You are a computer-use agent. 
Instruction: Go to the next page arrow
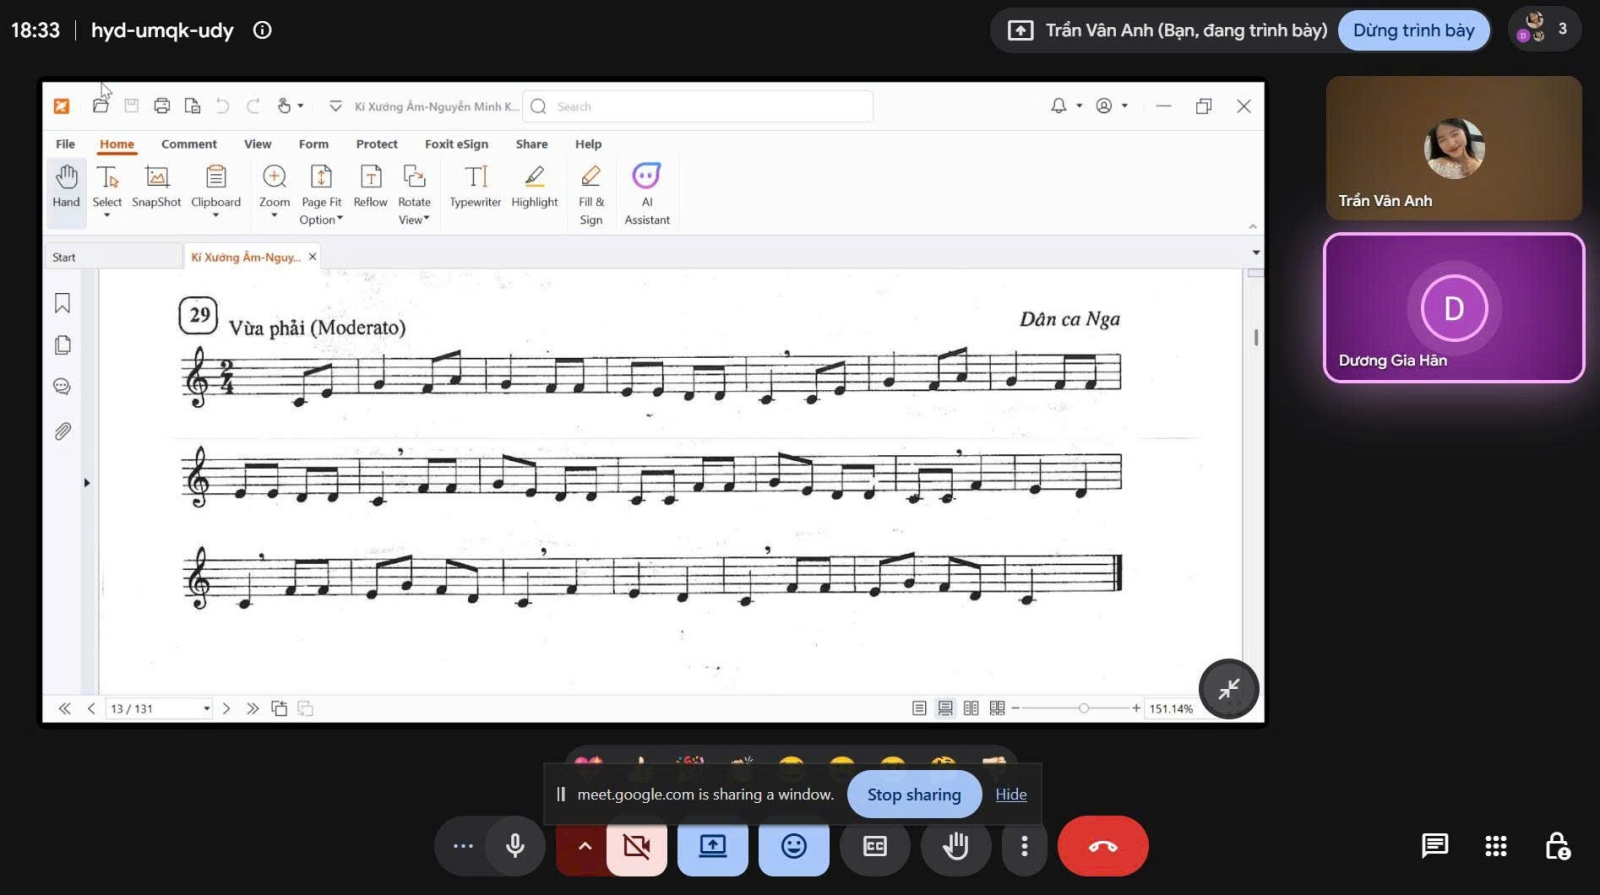(227, 708)
